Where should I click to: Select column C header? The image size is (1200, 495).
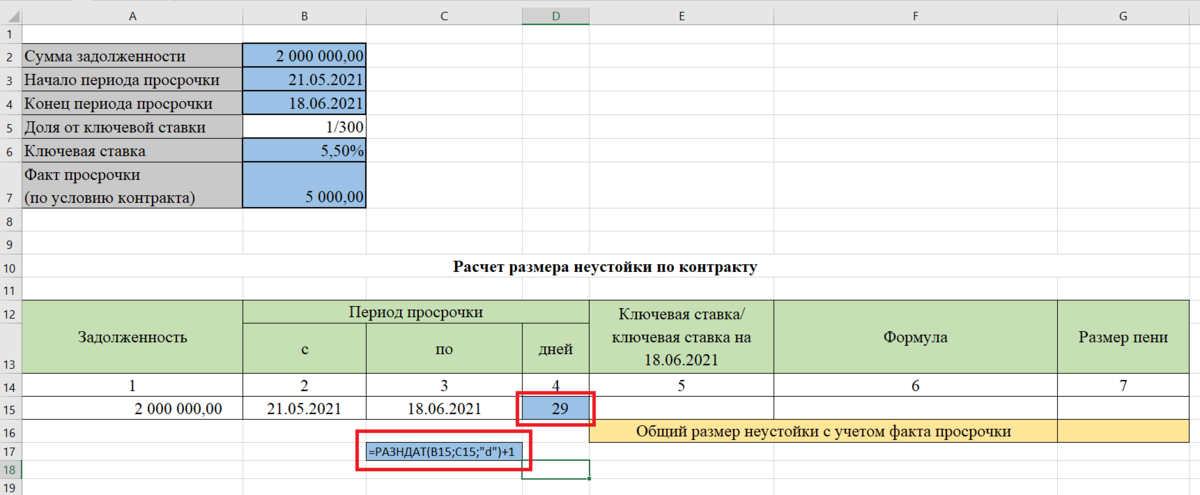(444, 17)
